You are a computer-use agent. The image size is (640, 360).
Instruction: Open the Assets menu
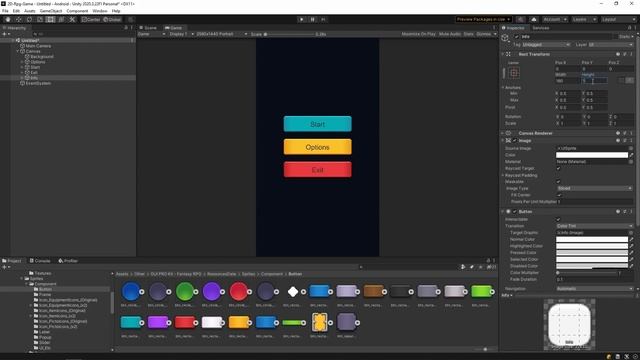pos(30,11)
